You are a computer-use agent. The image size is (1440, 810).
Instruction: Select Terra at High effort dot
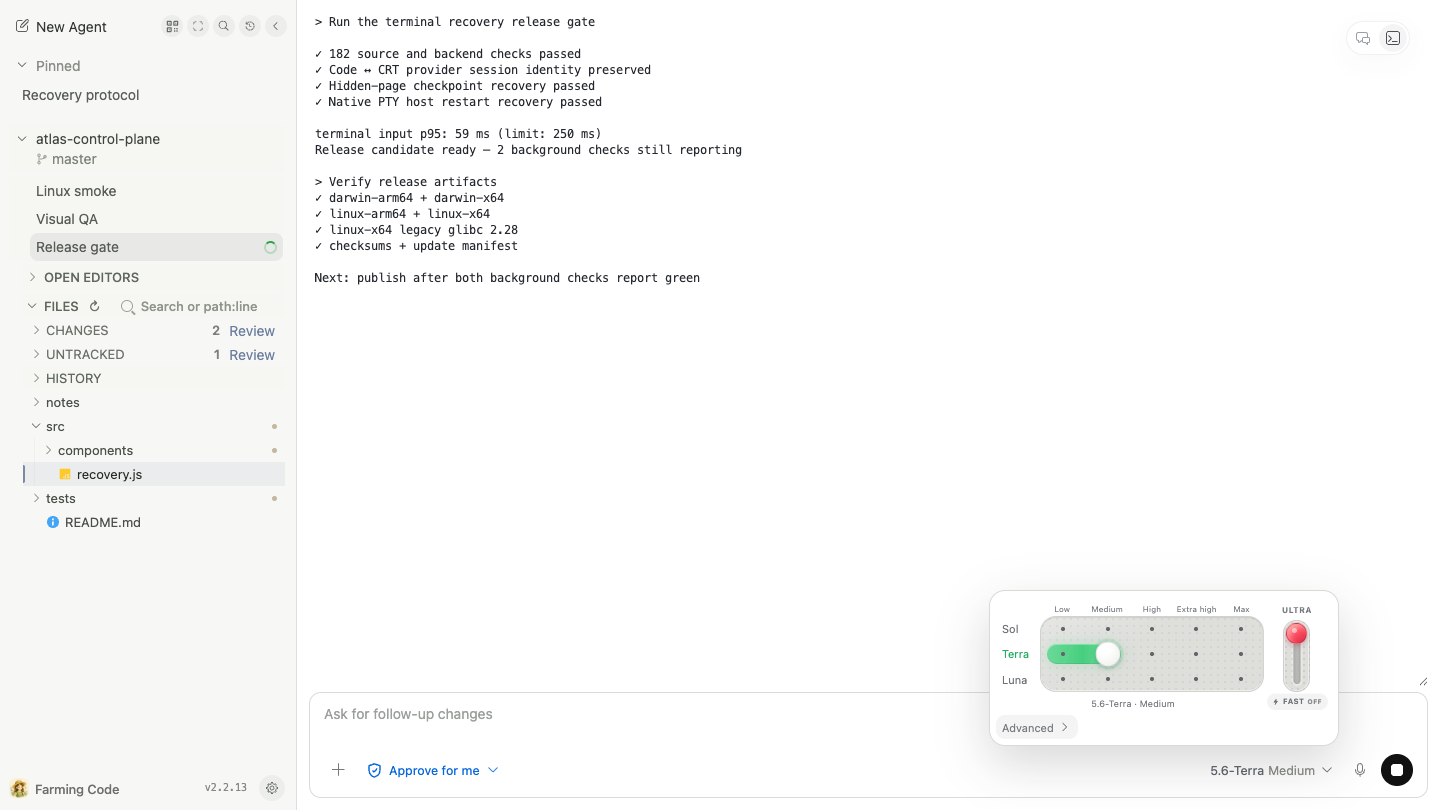point(1152,654)
